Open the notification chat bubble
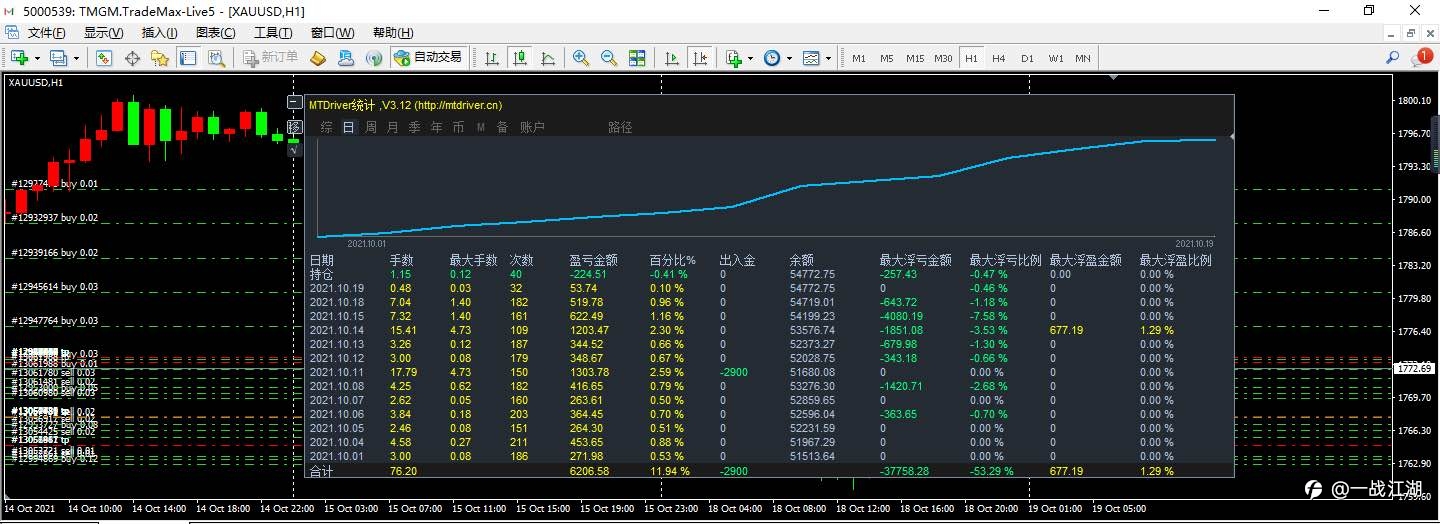 (1423, 58)
